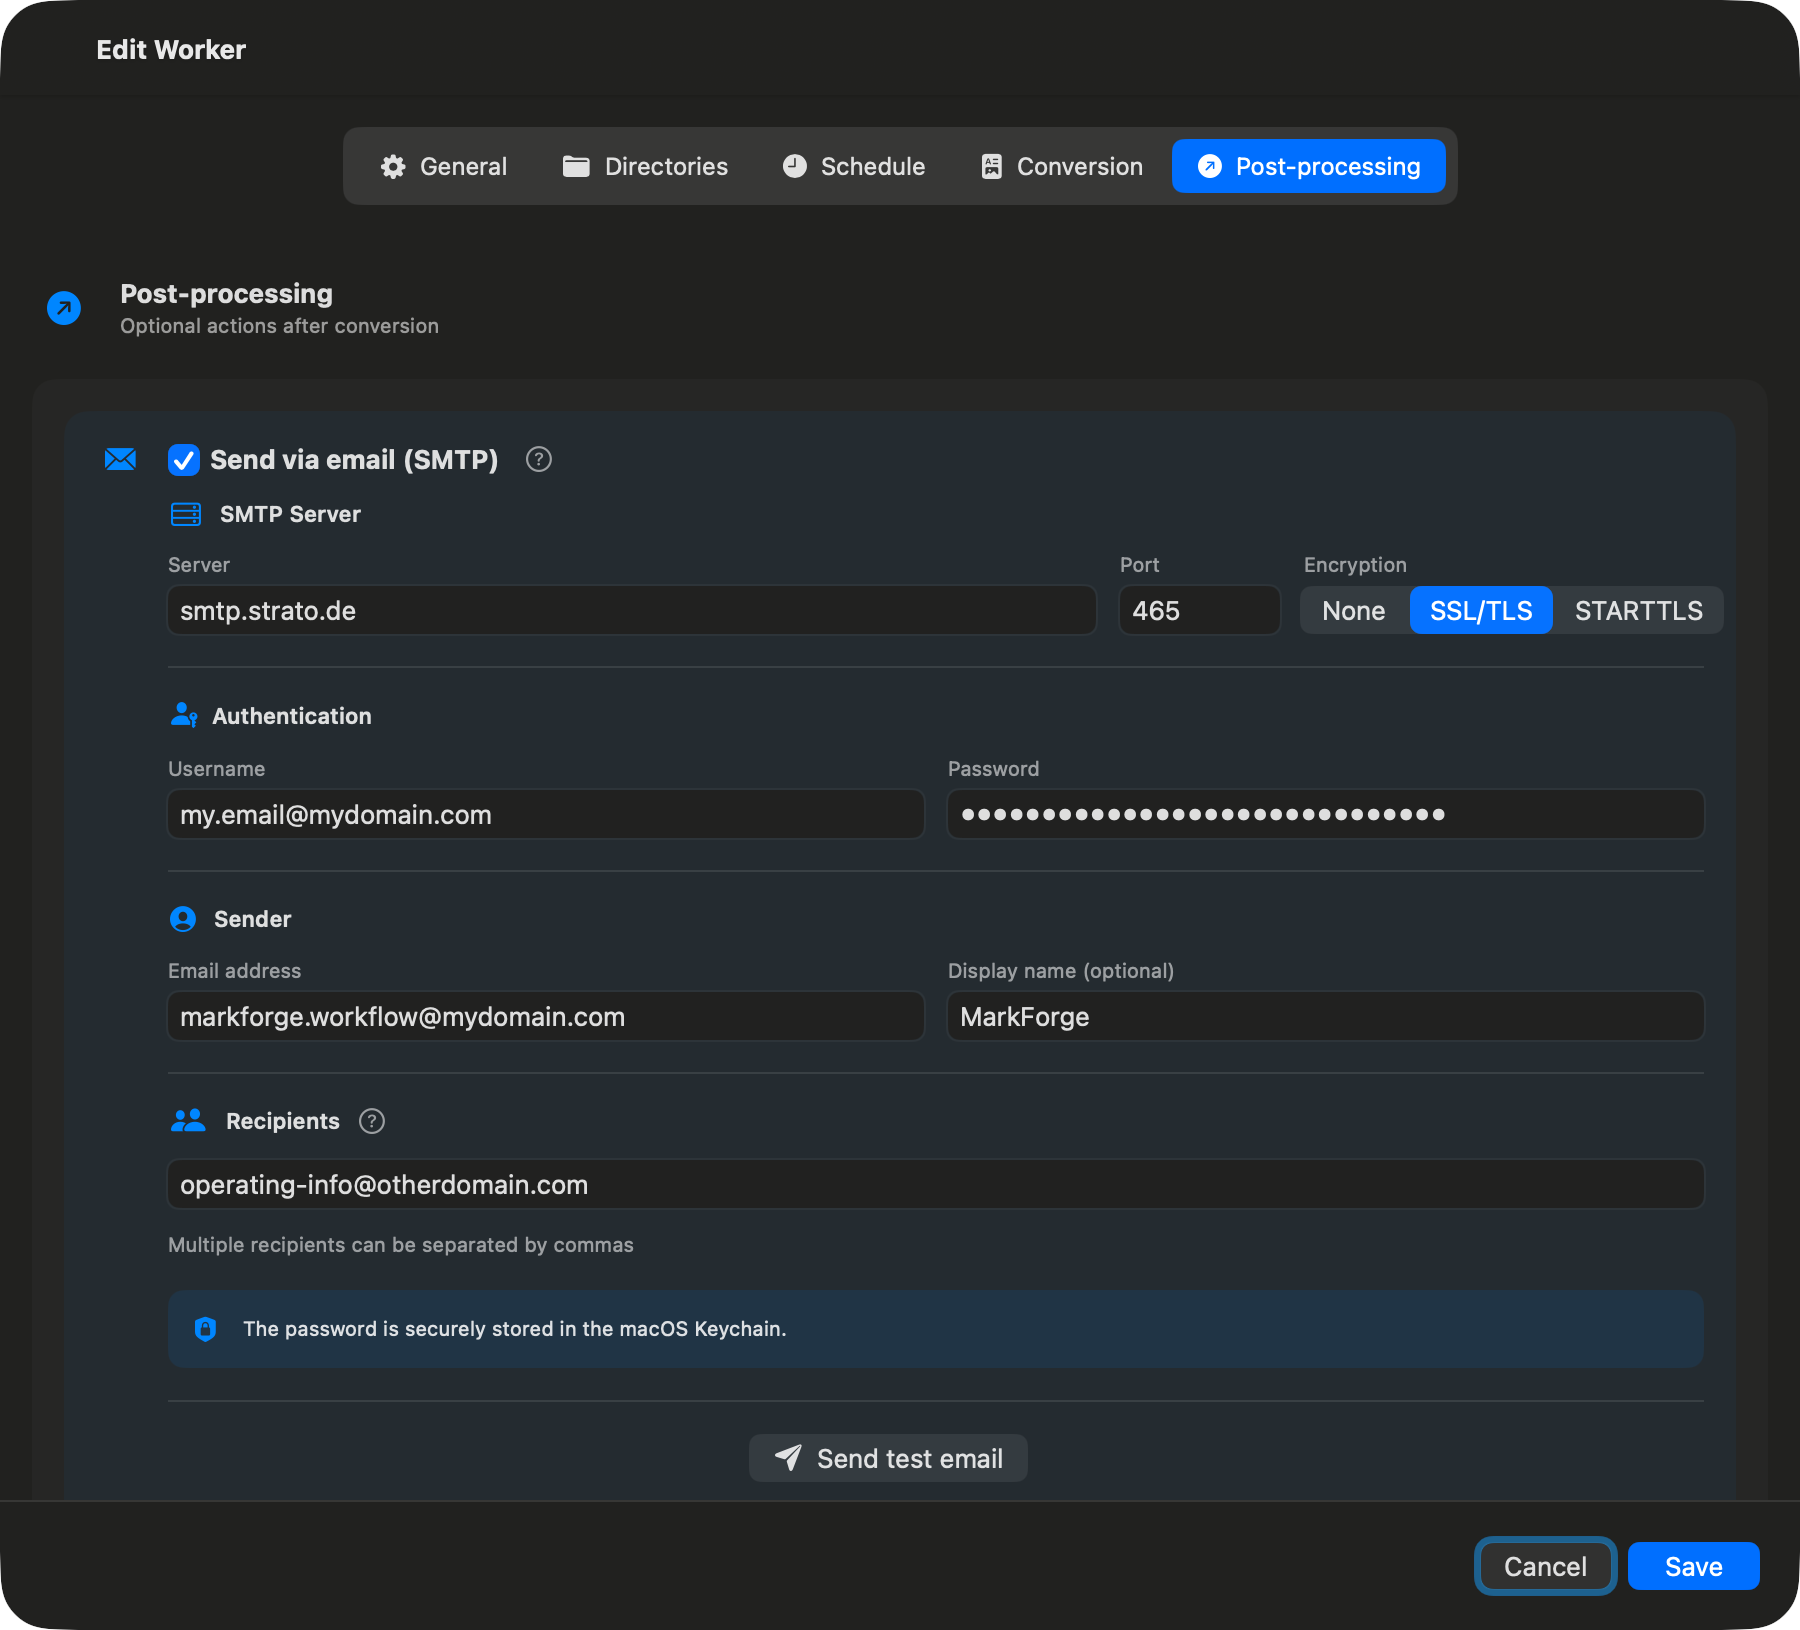Uncheck Send via email (SMTP) checkbox
The height and width of the screenshot is (1630, 1800).
[183, 460]
